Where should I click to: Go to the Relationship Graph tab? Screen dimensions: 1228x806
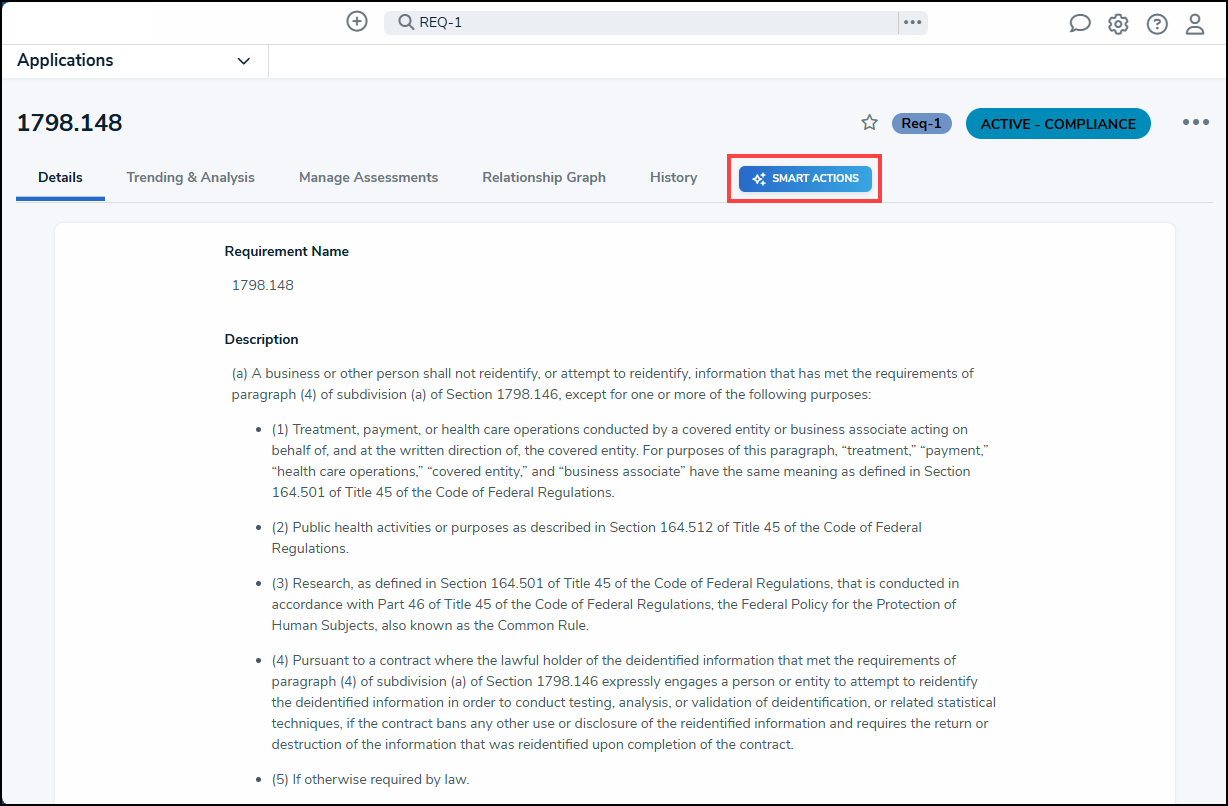pos(544,177)
